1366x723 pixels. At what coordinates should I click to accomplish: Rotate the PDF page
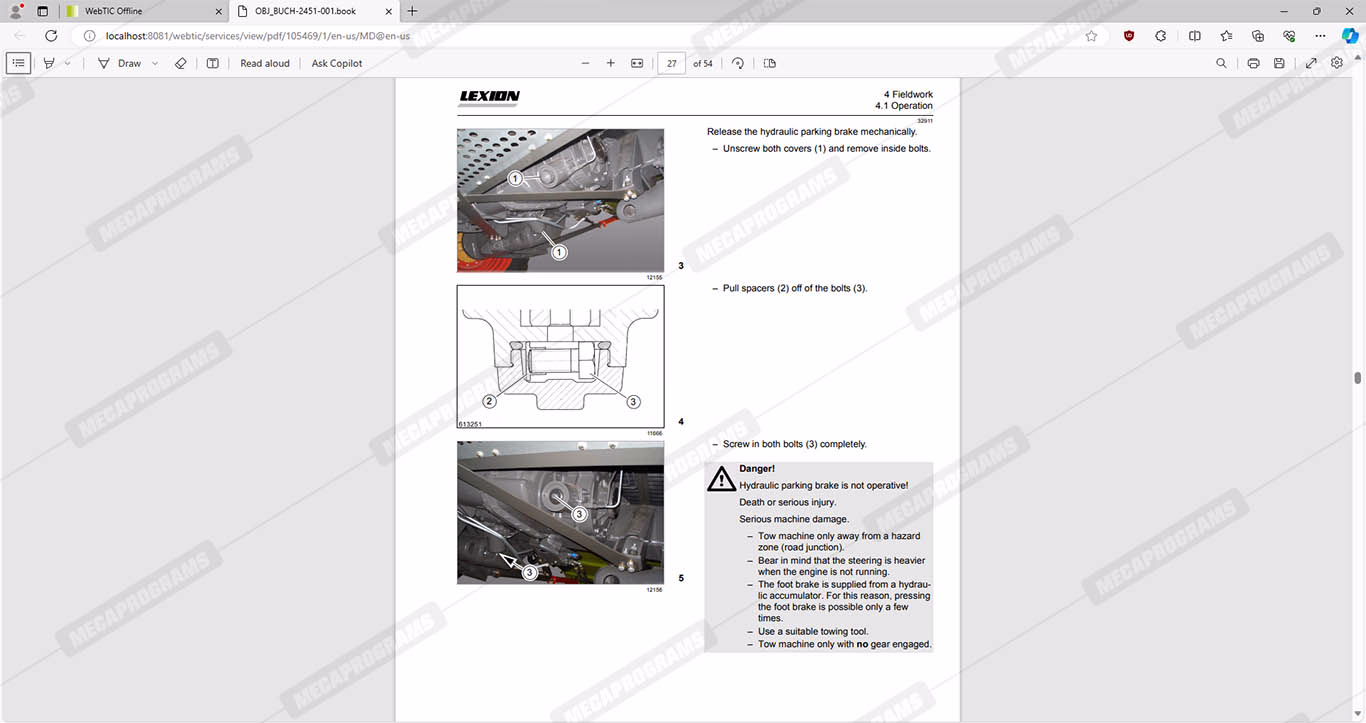[x=738, y=63]
